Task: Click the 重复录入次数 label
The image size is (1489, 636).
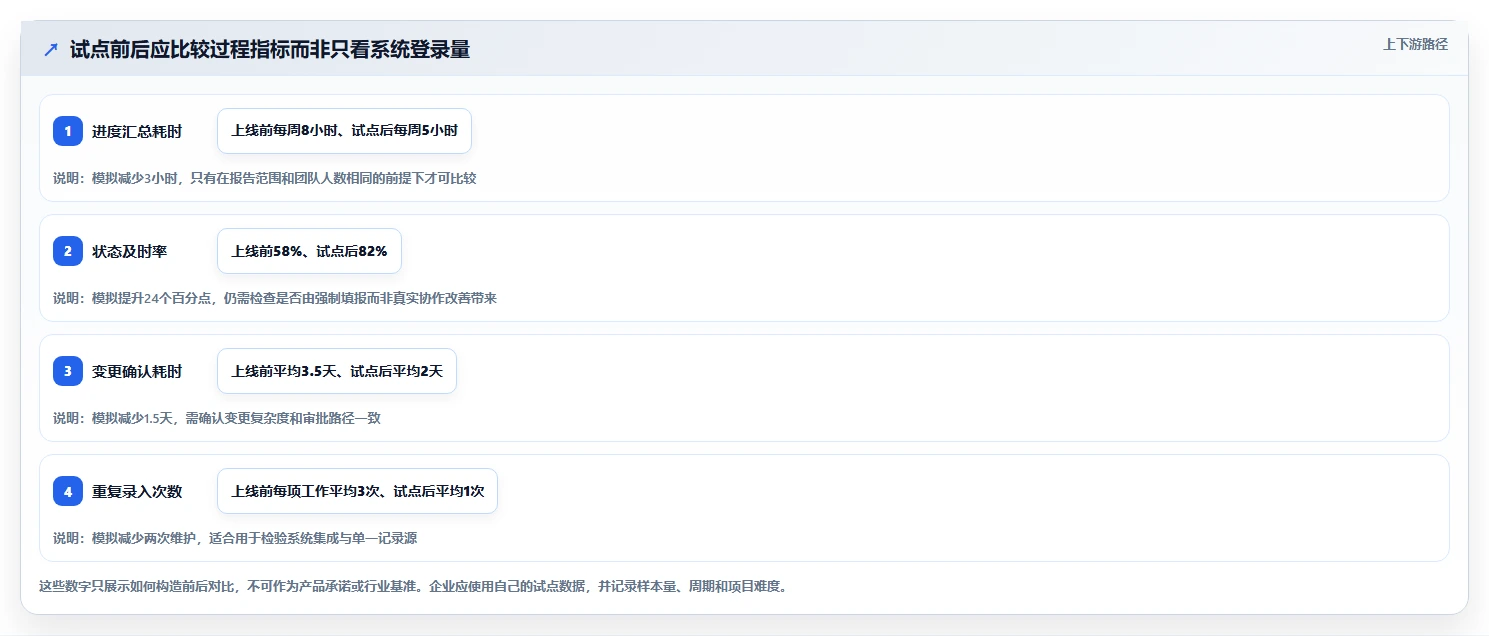Action: 137,491
